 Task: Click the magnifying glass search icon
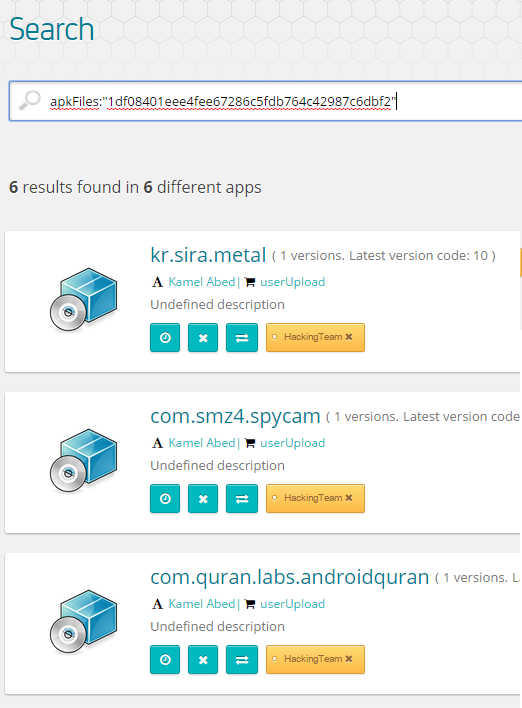30,100
